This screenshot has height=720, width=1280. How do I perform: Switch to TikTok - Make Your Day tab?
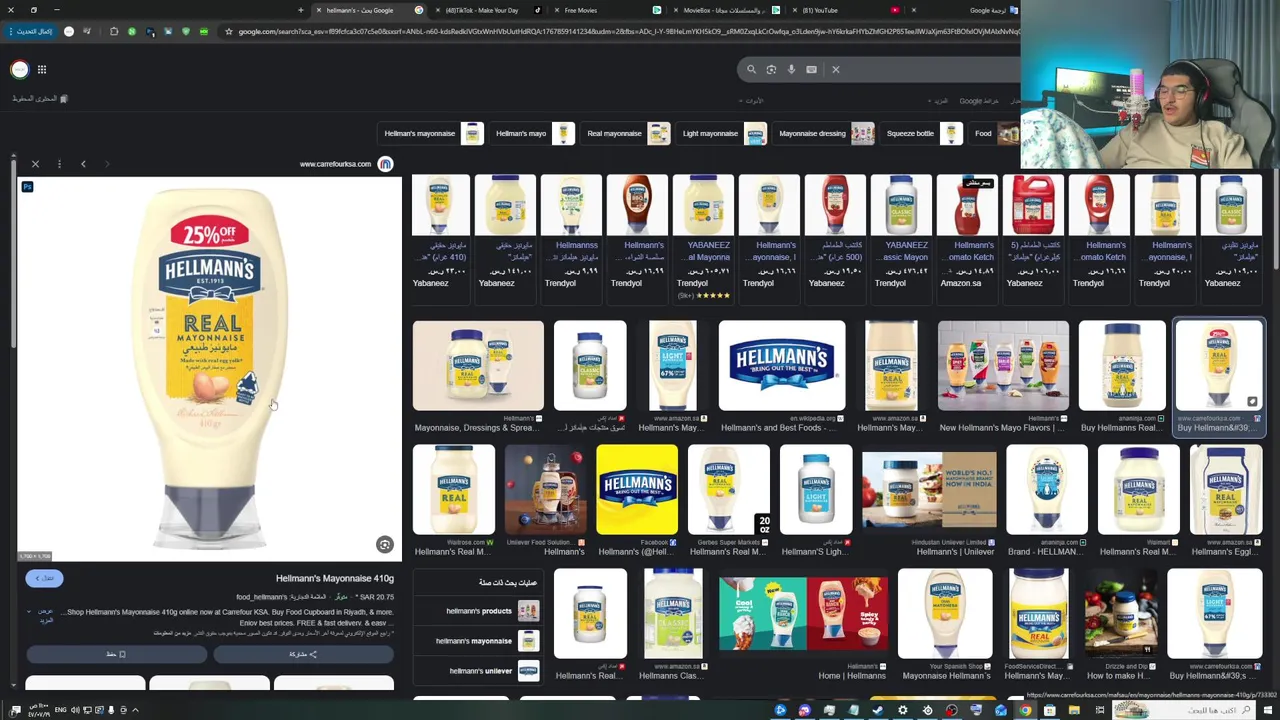[487, 10]
